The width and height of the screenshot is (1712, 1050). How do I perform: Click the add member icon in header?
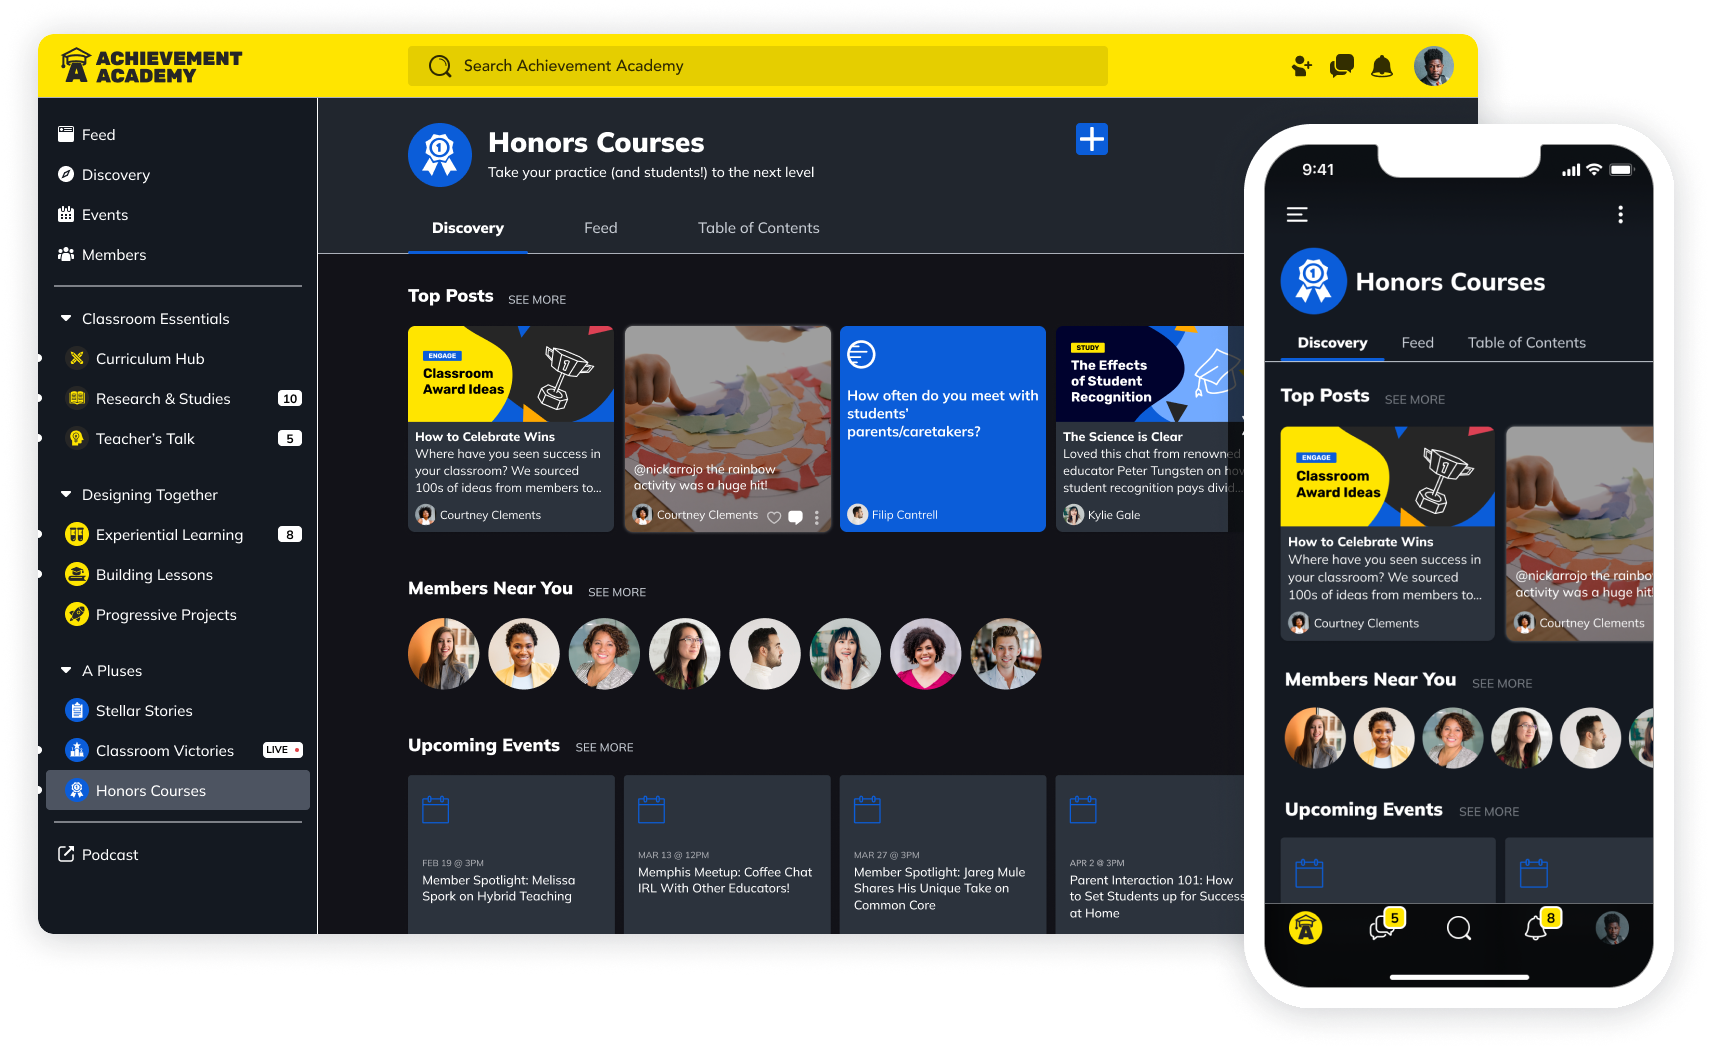tap(1301, 66)
